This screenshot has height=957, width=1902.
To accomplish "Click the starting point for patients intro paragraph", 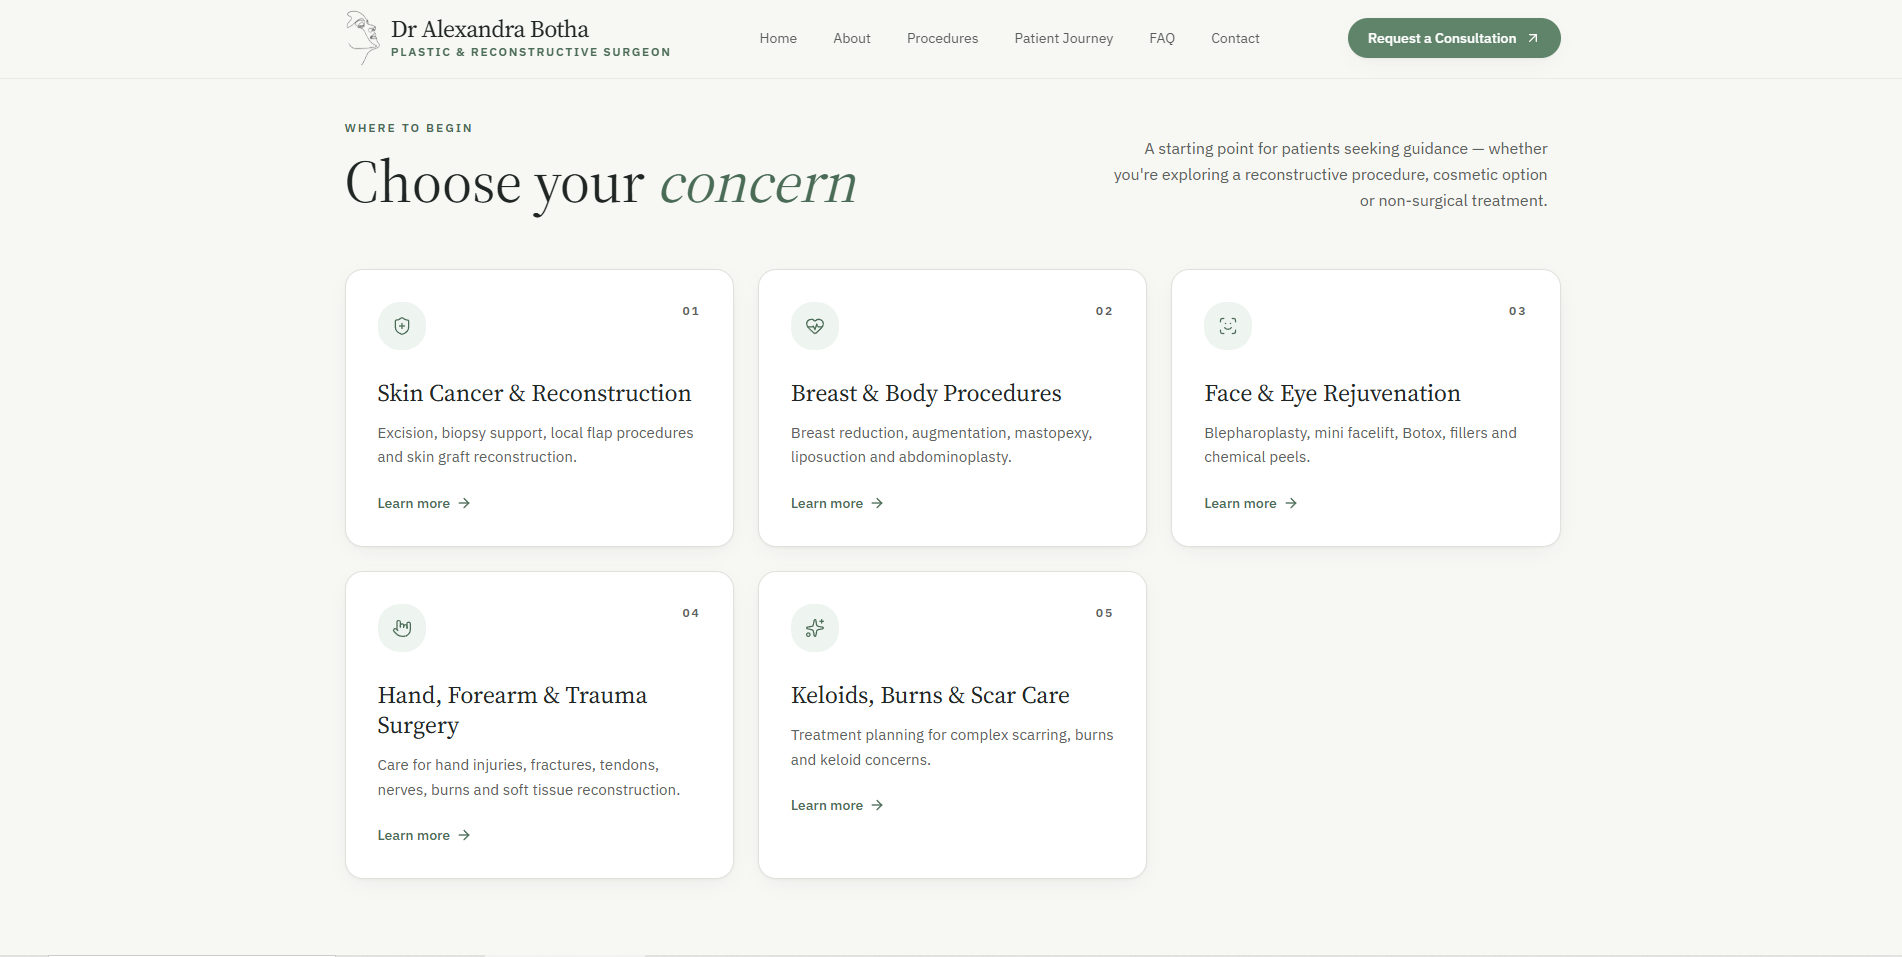I will click(x=1330, y=174).
